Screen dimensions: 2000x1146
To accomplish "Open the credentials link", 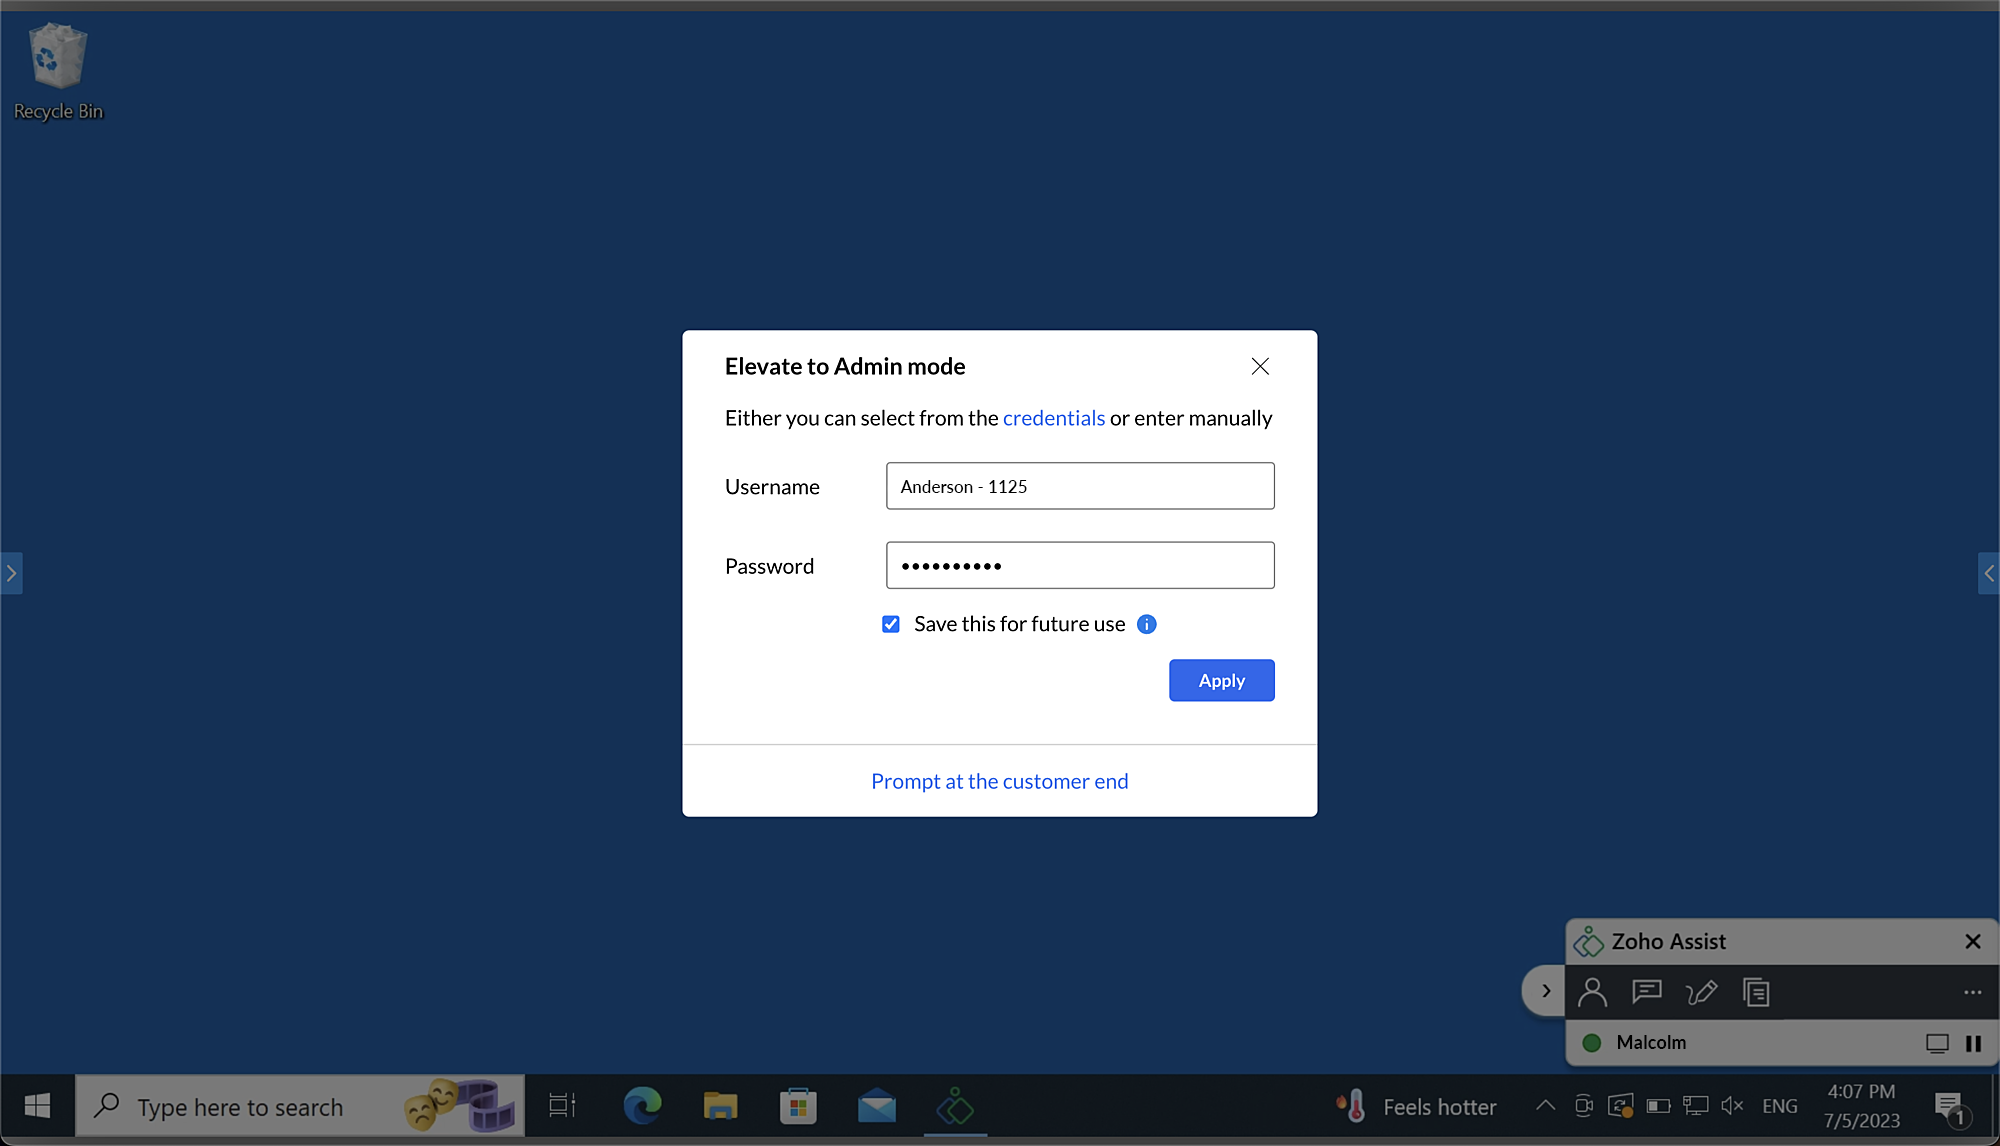I will click(1053, 418).
